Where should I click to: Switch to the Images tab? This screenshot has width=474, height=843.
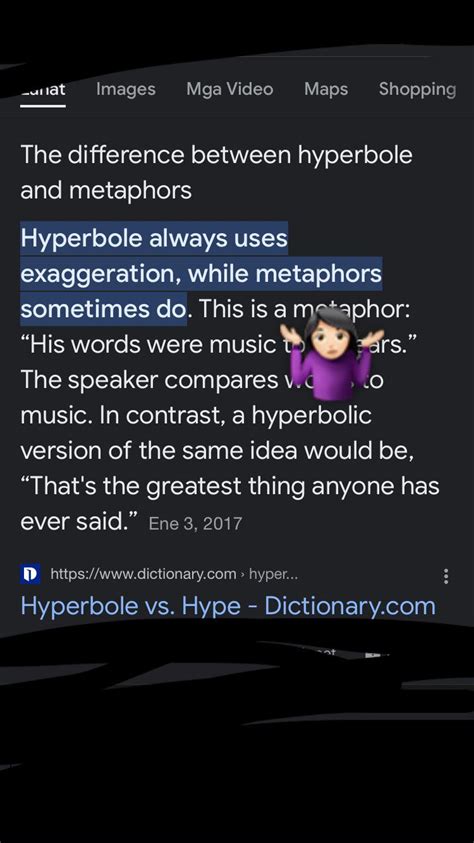tap(126, 89)
